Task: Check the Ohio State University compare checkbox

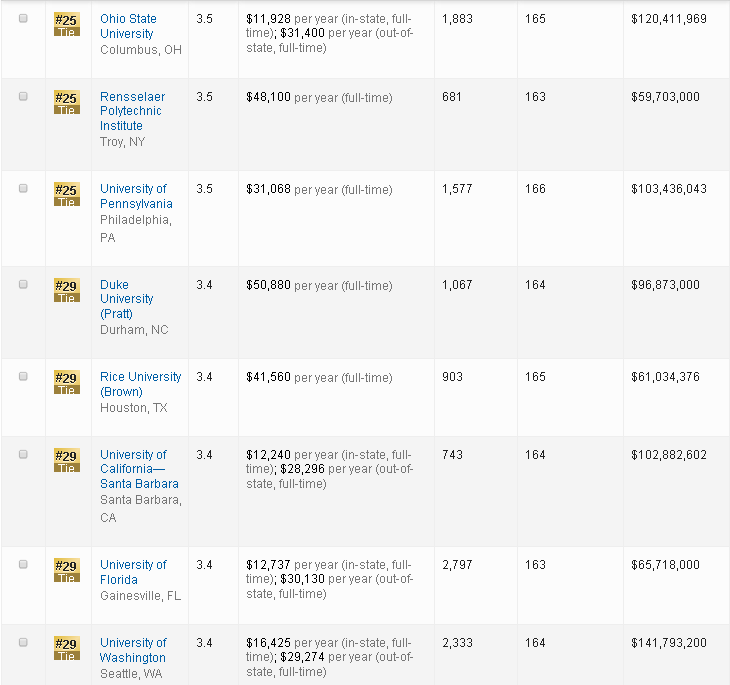Action: point(24,19)
